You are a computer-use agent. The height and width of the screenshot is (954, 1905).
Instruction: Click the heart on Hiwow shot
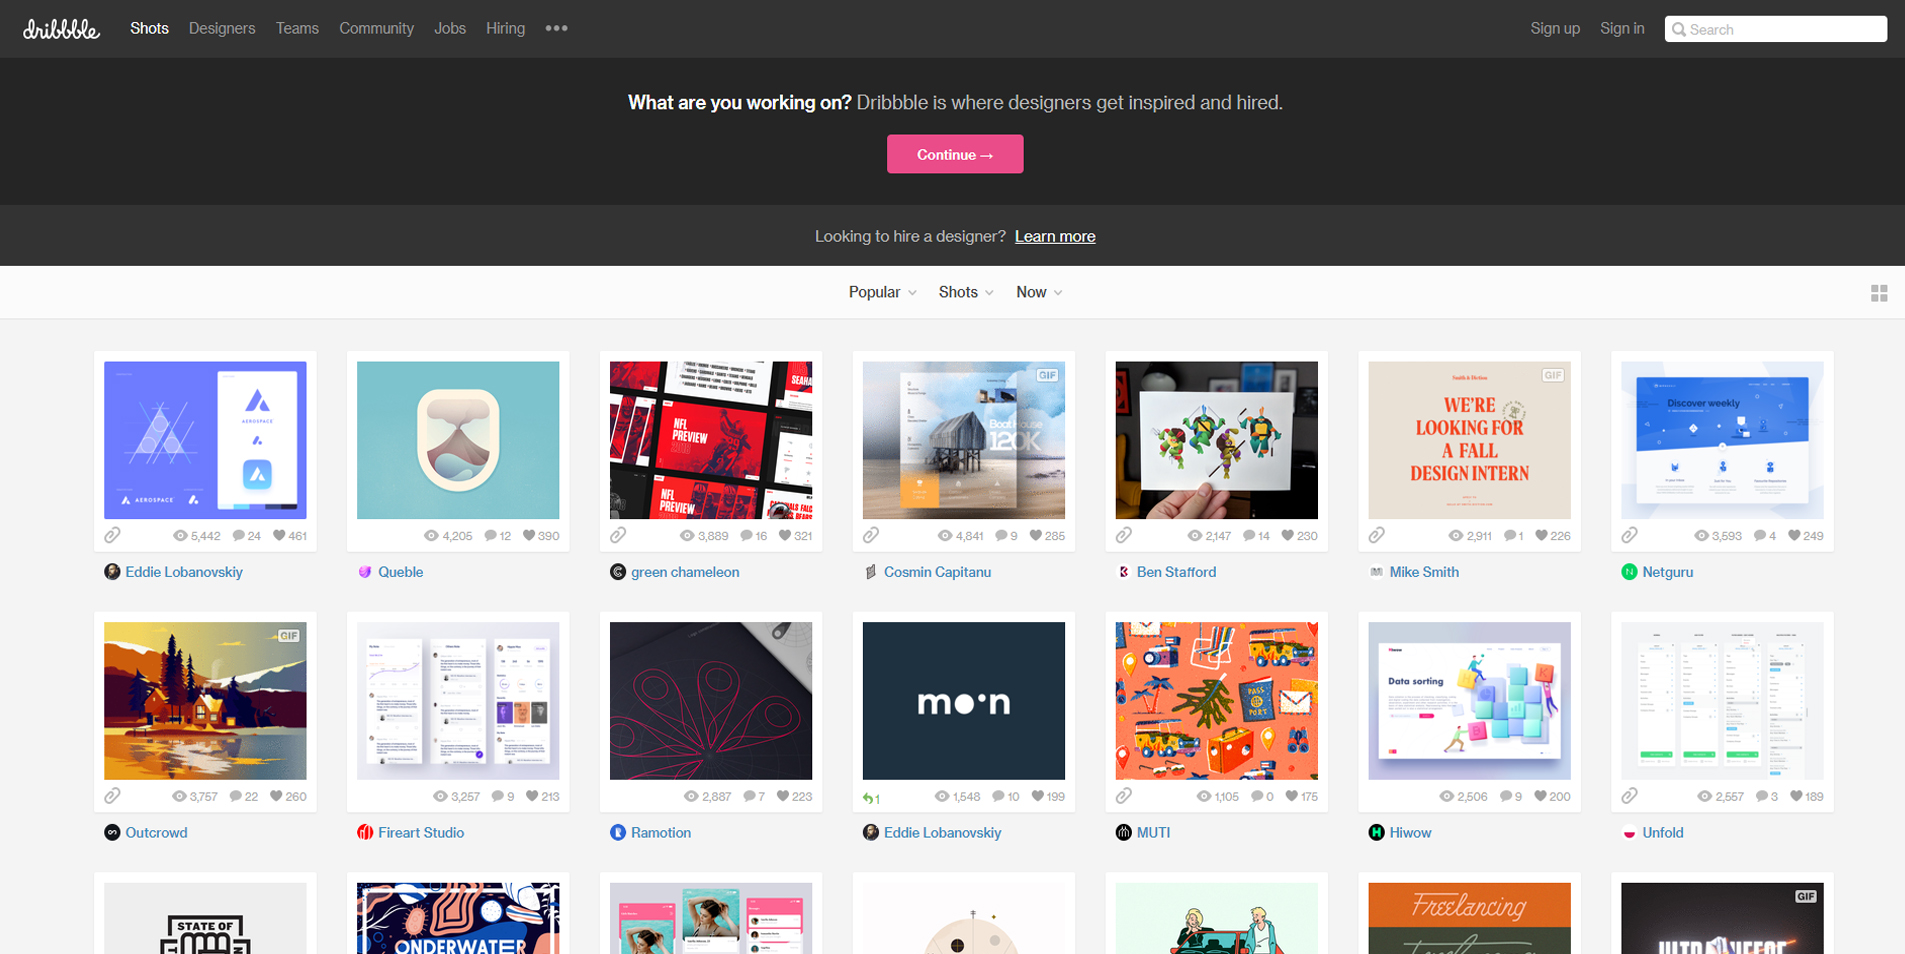click(1541, 796)
